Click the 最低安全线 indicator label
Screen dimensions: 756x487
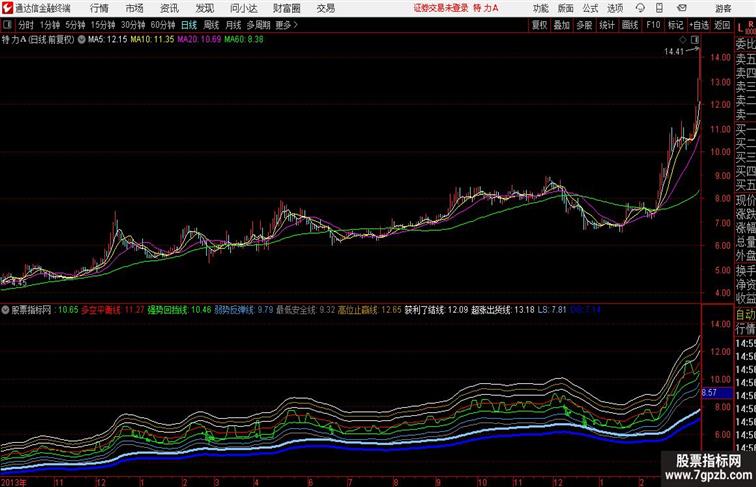(x=296, y=310)
